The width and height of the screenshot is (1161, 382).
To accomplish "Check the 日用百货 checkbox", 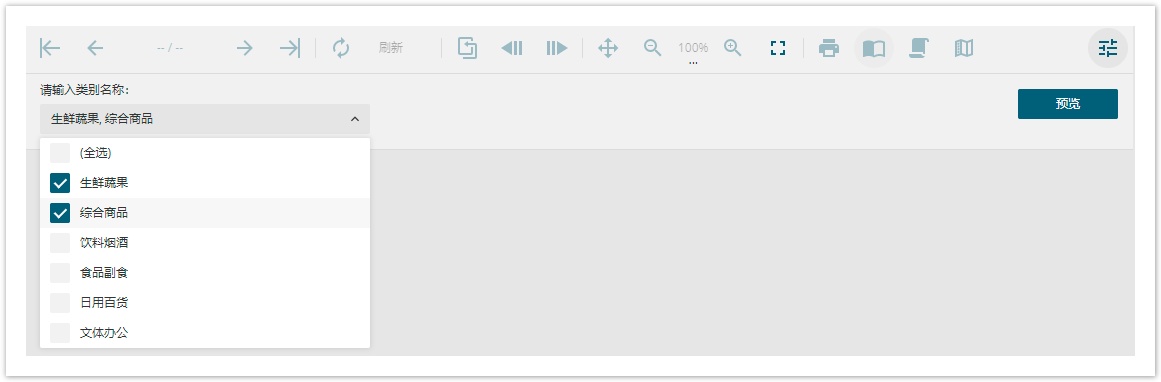I will coord(60,303).
